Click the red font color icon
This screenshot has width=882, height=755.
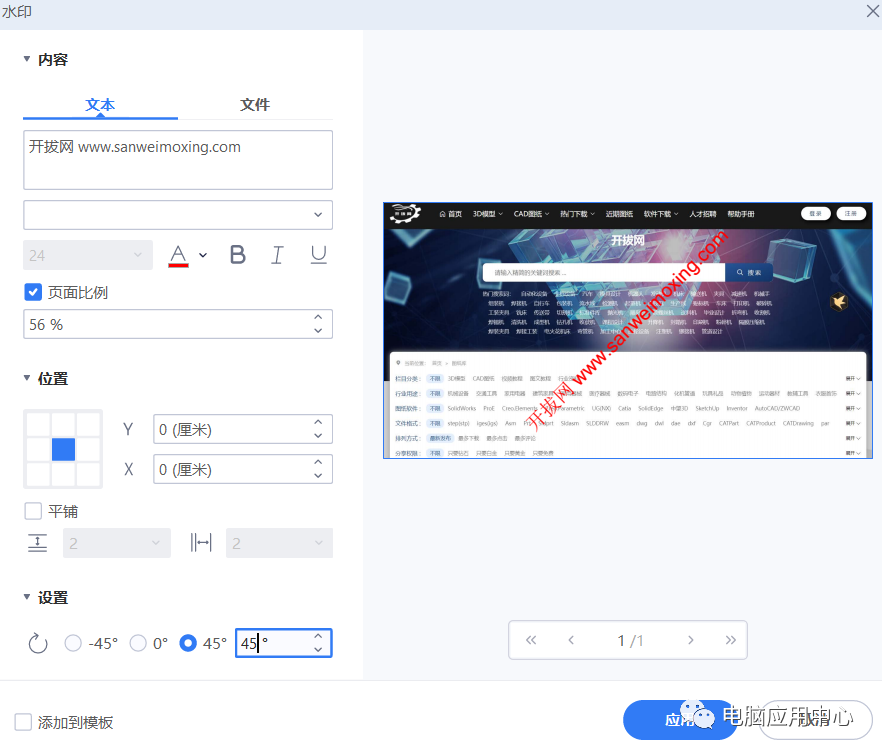click(x=178, y=256)
